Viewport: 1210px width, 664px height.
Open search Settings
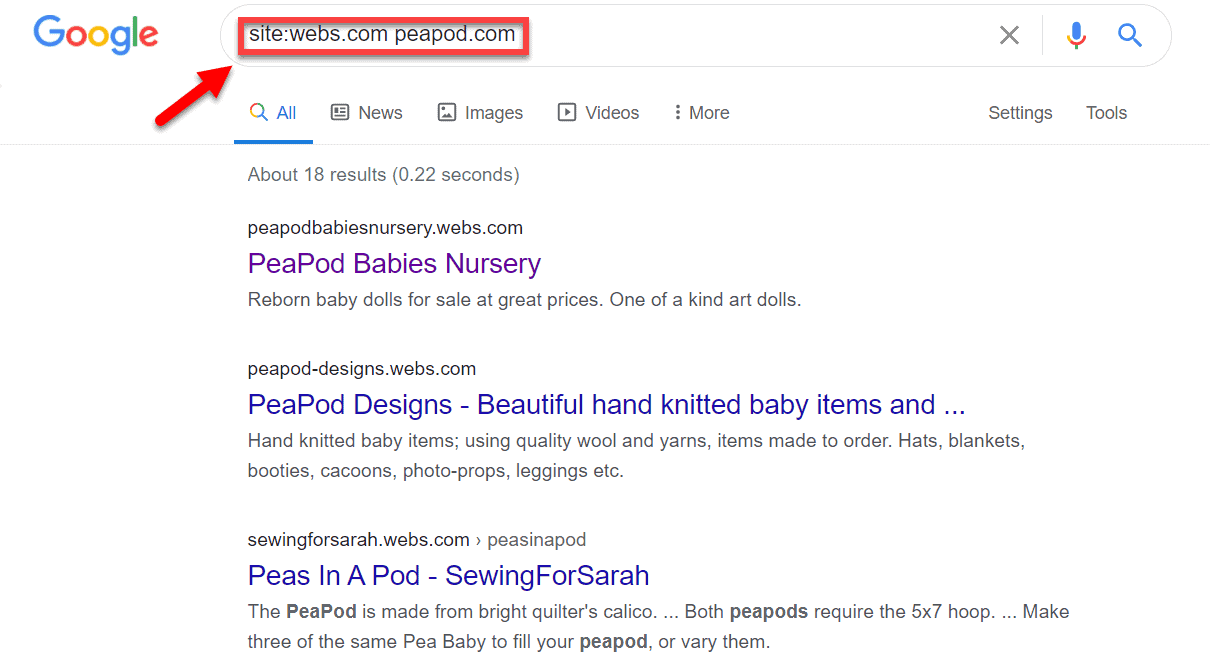[x=1020, y=113]
